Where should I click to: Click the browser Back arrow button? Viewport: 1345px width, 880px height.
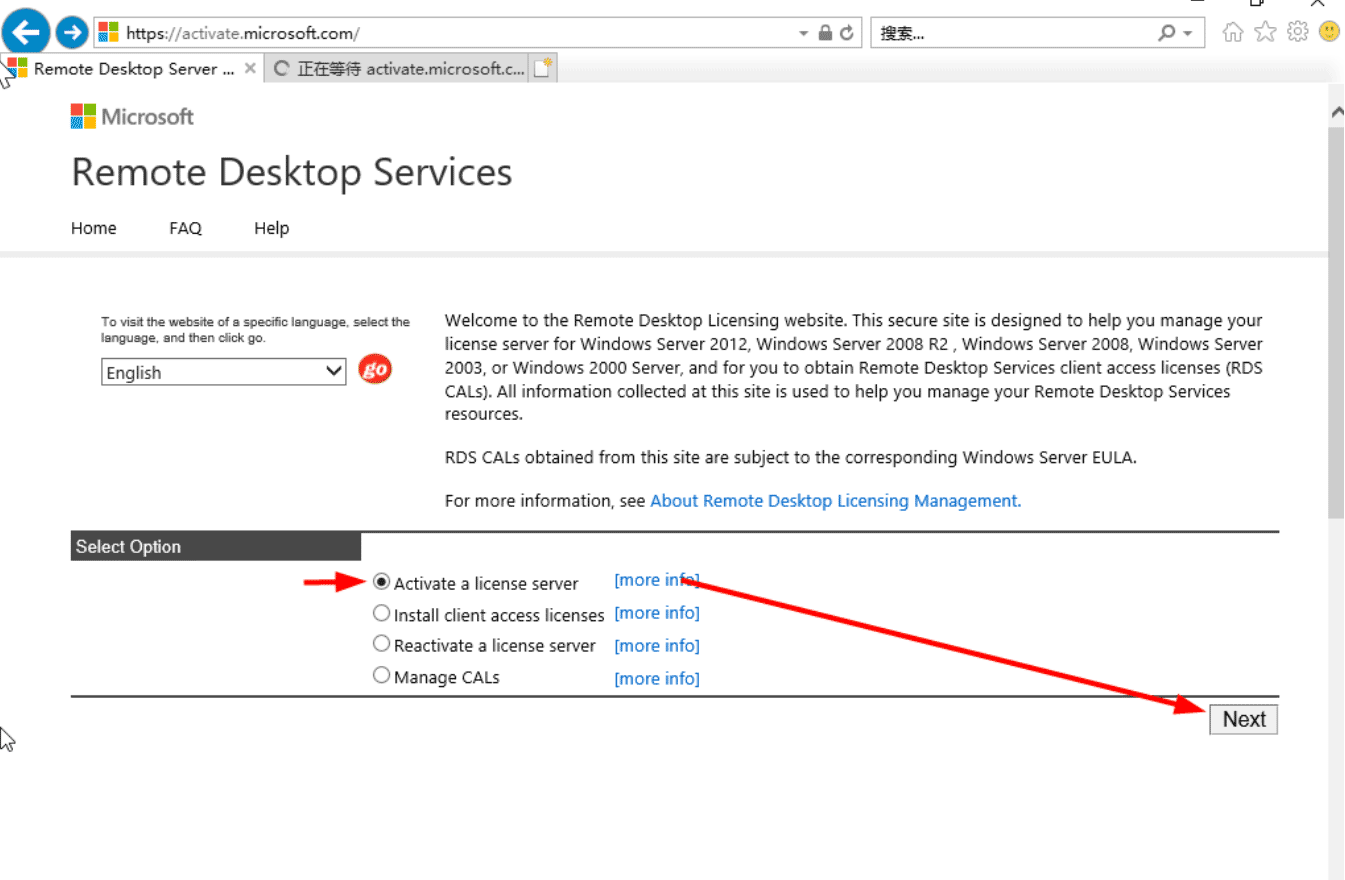click(26, 31)
